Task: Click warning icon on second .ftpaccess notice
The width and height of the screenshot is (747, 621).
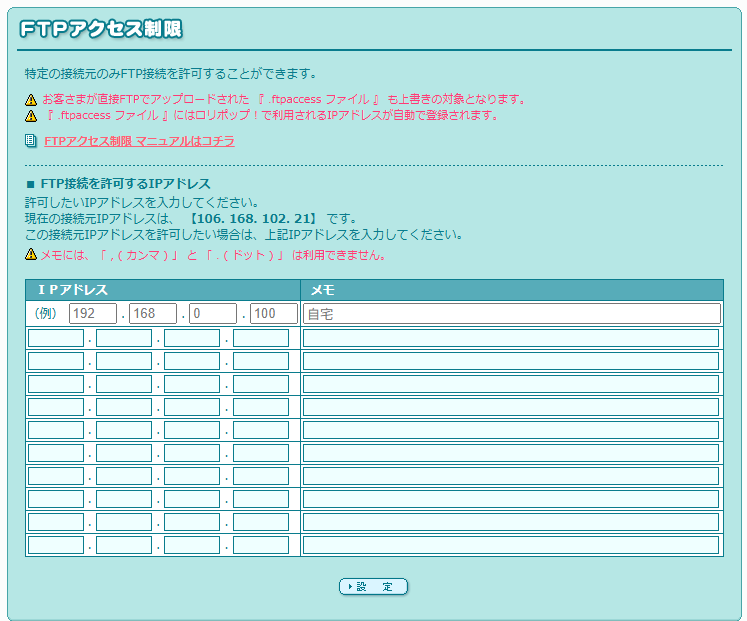Action: [30, 115]
